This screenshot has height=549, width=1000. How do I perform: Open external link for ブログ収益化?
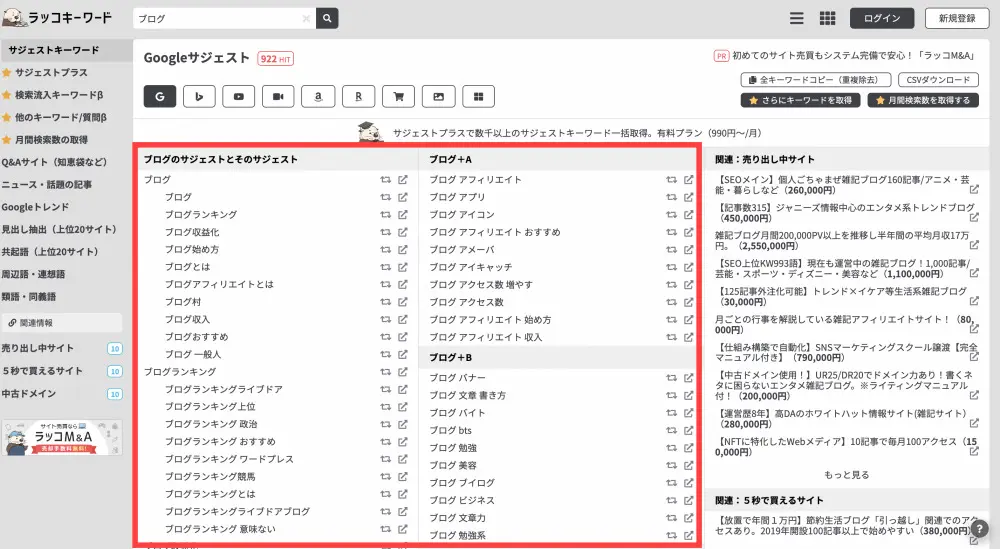(403, 232)
